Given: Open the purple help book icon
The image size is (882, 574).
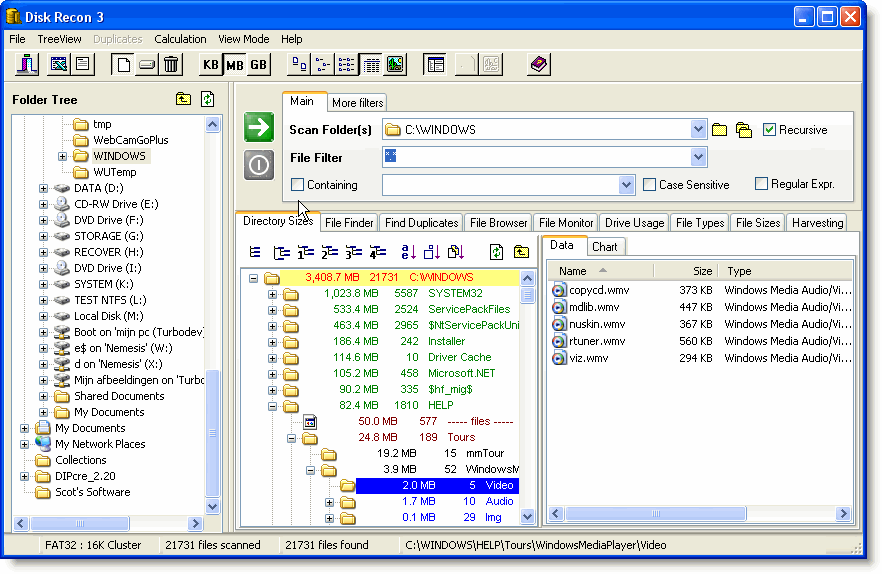Looking at the screenshot, I should coord(538,64).
